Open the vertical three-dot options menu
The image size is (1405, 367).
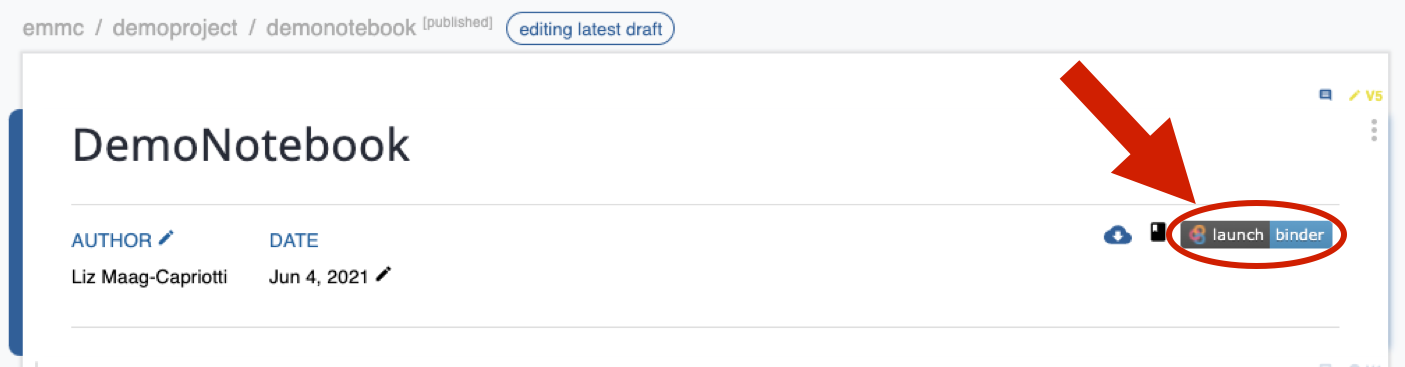tap(1374, 130)
